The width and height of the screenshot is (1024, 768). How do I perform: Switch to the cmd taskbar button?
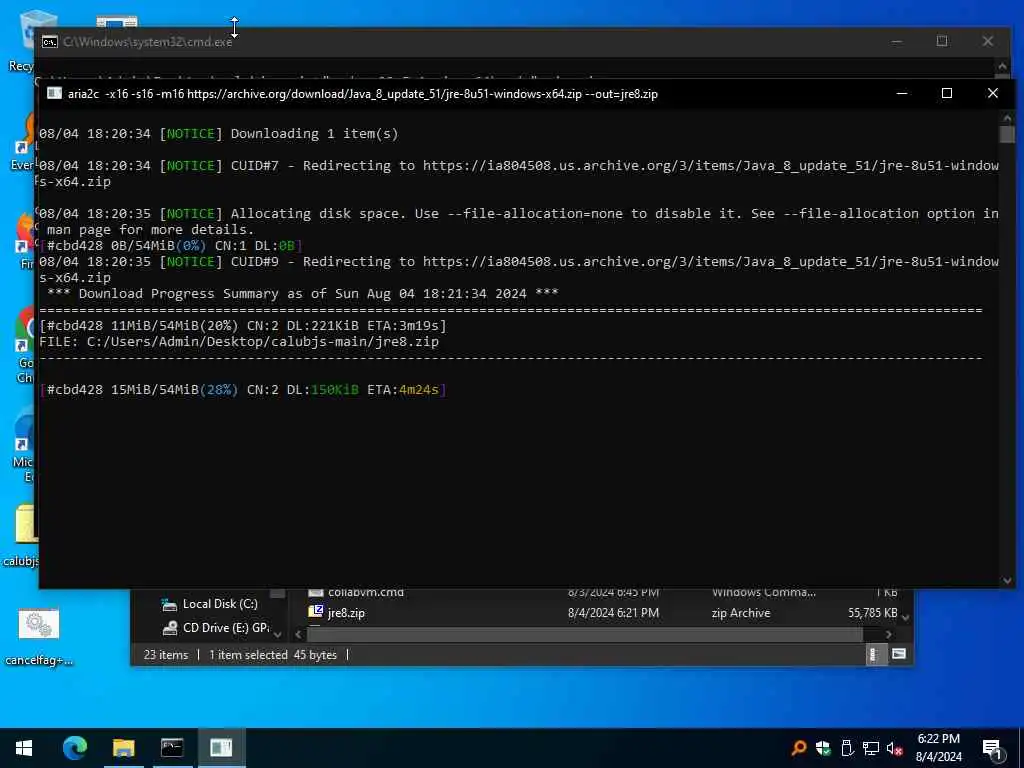pos(172,748)
